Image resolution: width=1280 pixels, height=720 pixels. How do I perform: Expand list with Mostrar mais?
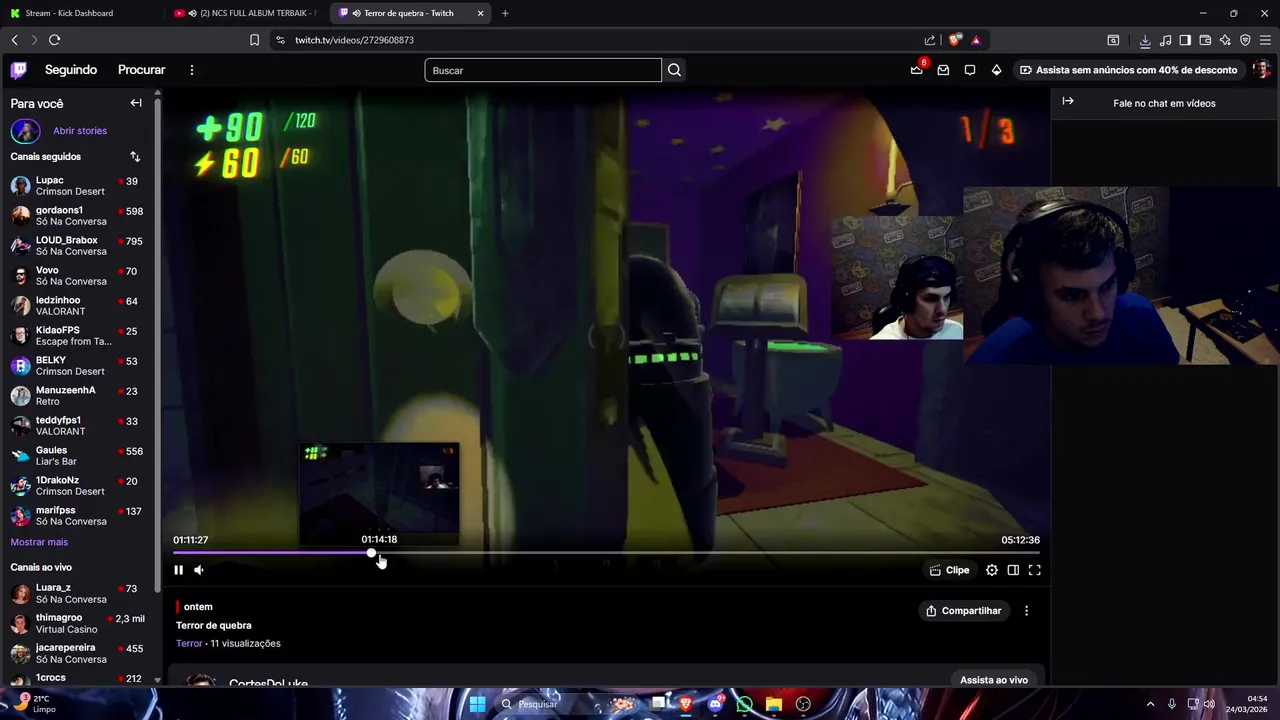[x=39, y=542]
